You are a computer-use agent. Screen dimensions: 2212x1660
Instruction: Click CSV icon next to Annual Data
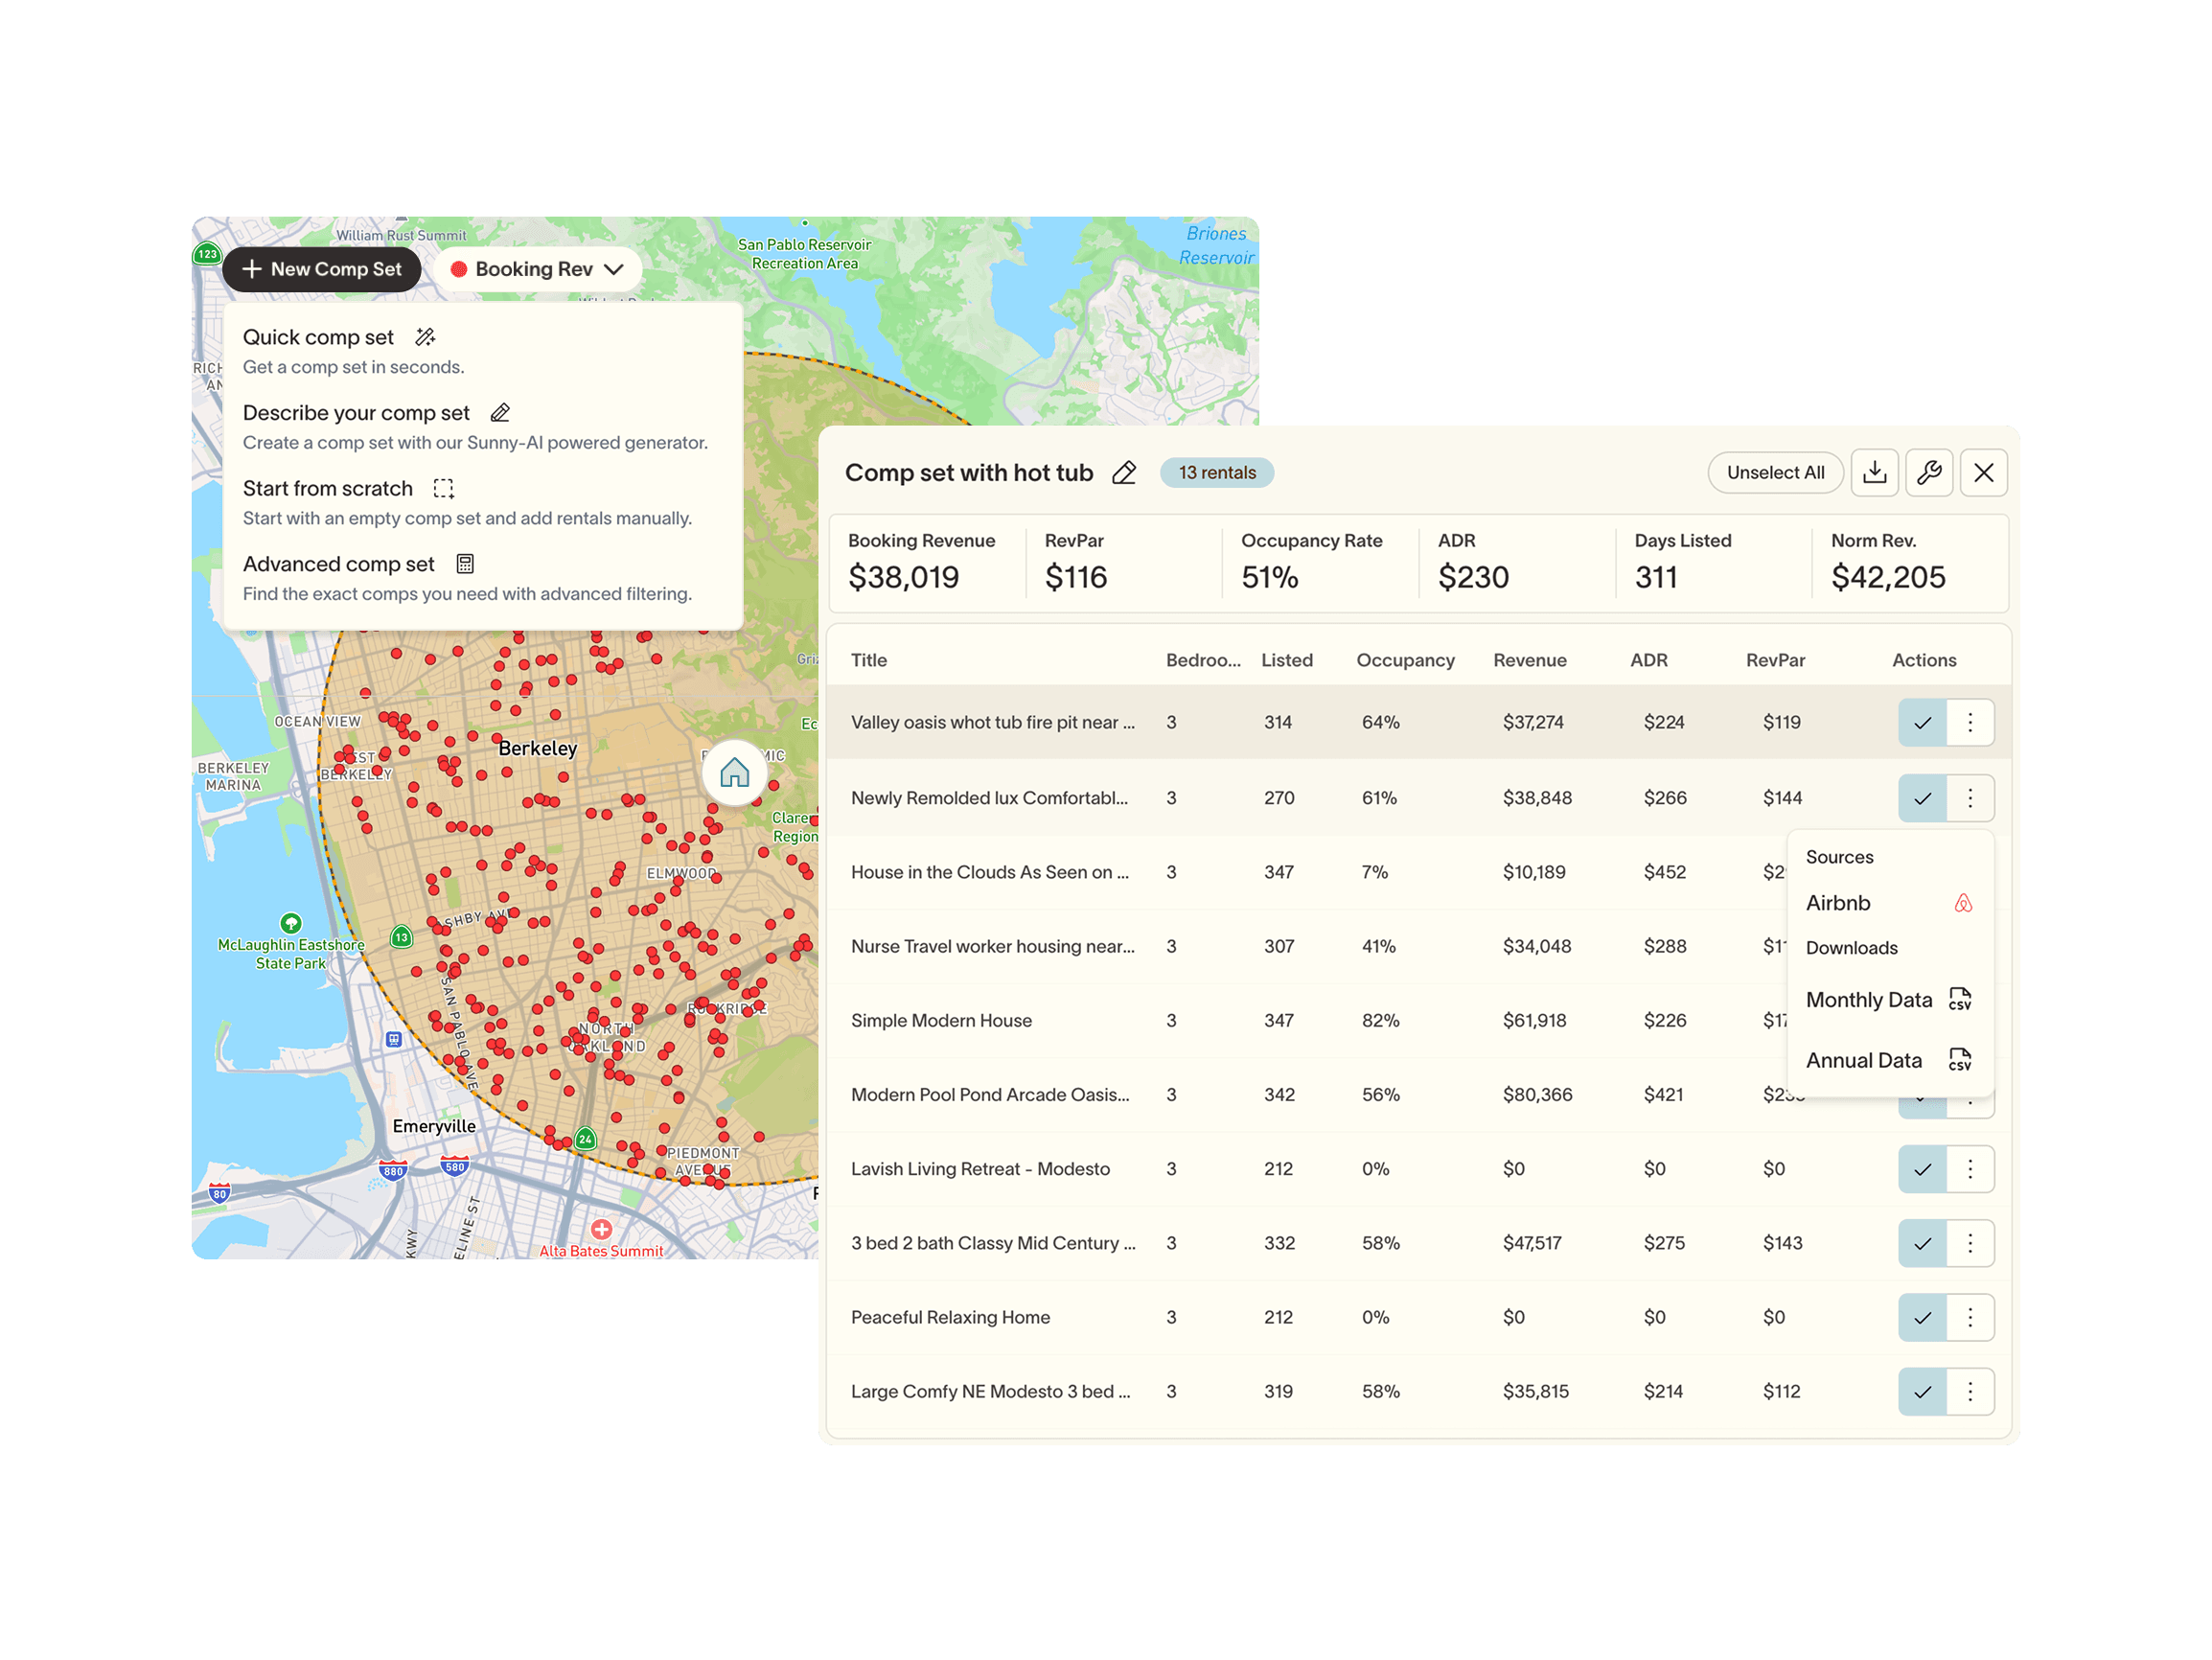tap(1960, 1060)
